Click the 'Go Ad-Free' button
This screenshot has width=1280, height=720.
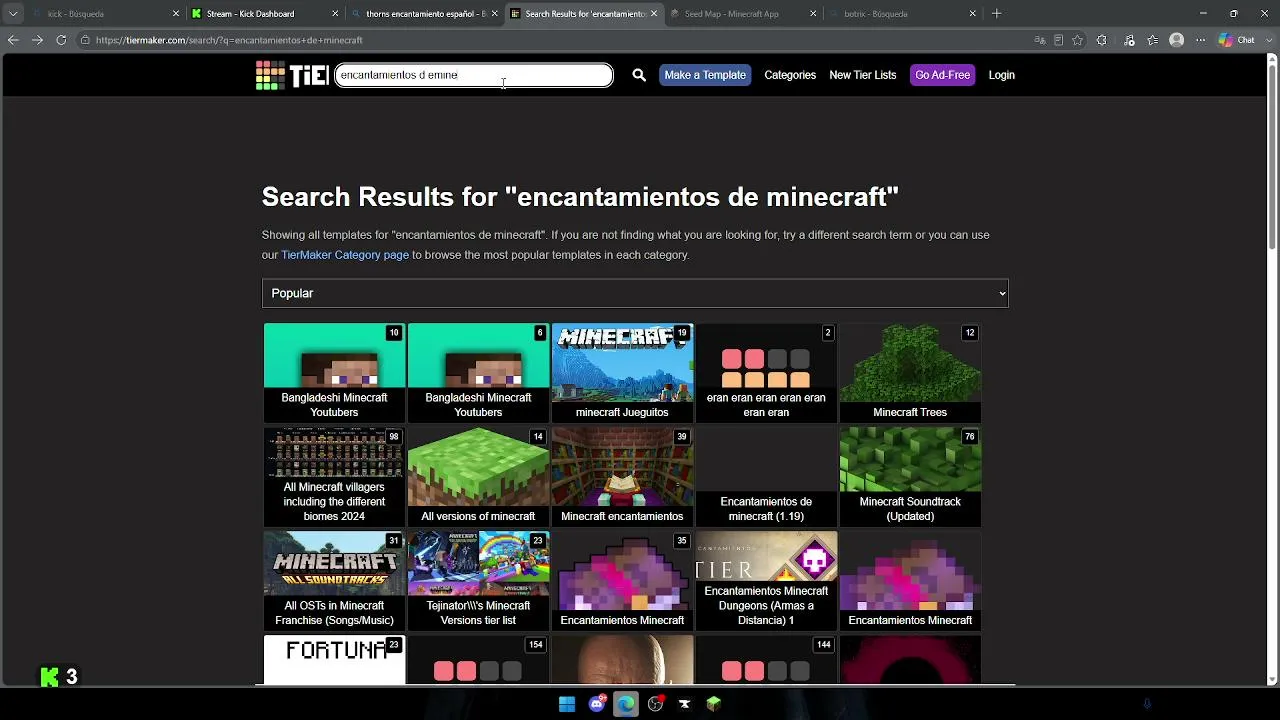click(942, 75)
